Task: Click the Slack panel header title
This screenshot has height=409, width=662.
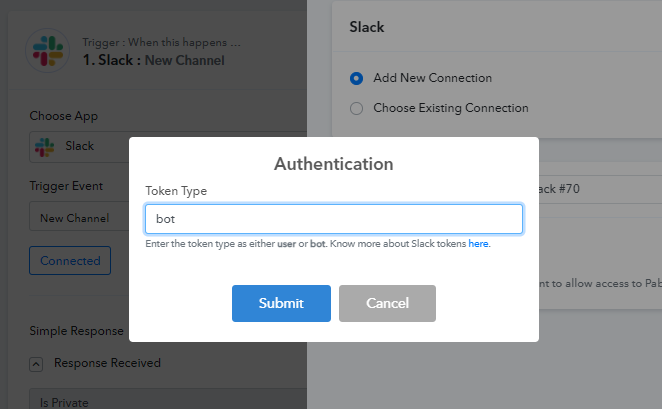Action: (367, 27)
